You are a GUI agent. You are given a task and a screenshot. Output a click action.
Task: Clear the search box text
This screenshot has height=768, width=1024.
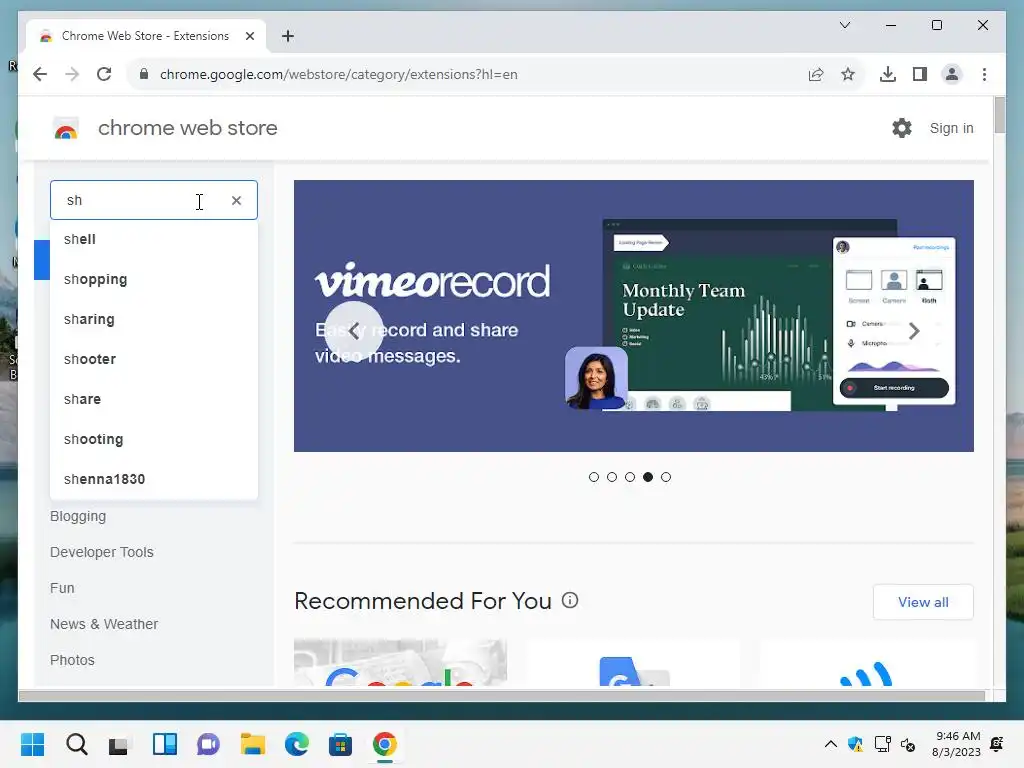point(236,200)
